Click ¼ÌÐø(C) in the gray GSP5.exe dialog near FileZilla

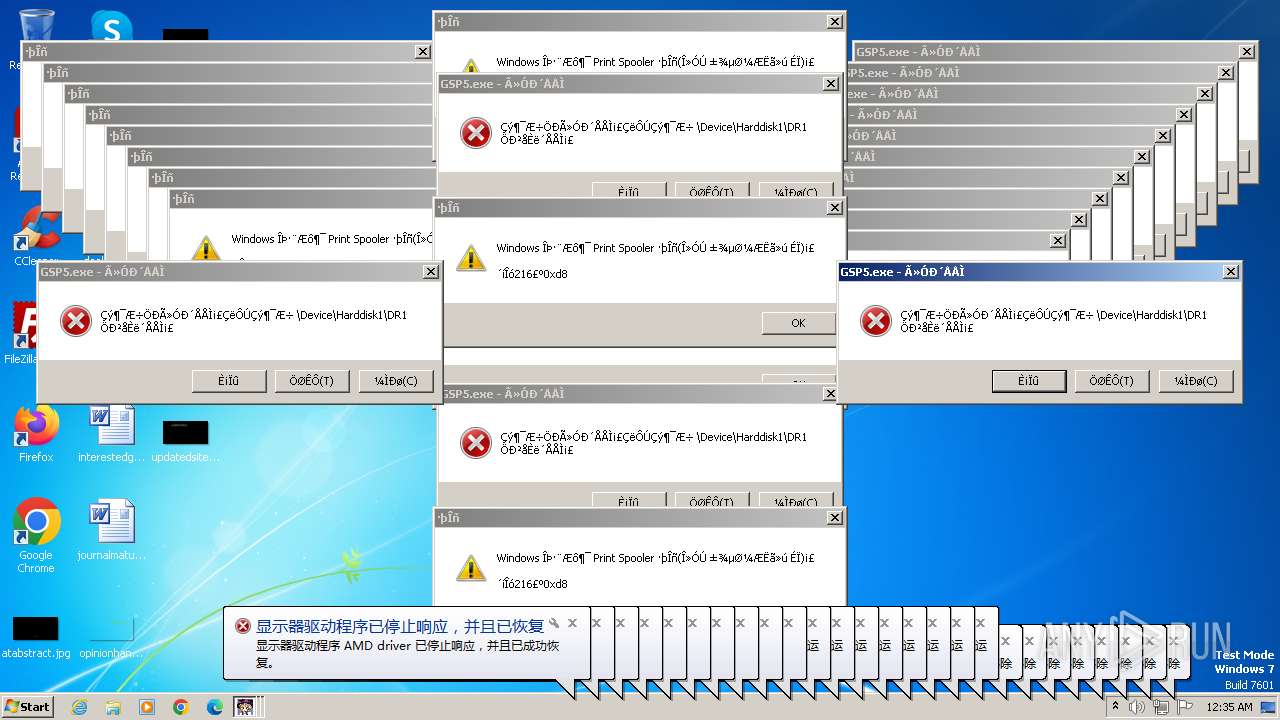pos(396,381)
